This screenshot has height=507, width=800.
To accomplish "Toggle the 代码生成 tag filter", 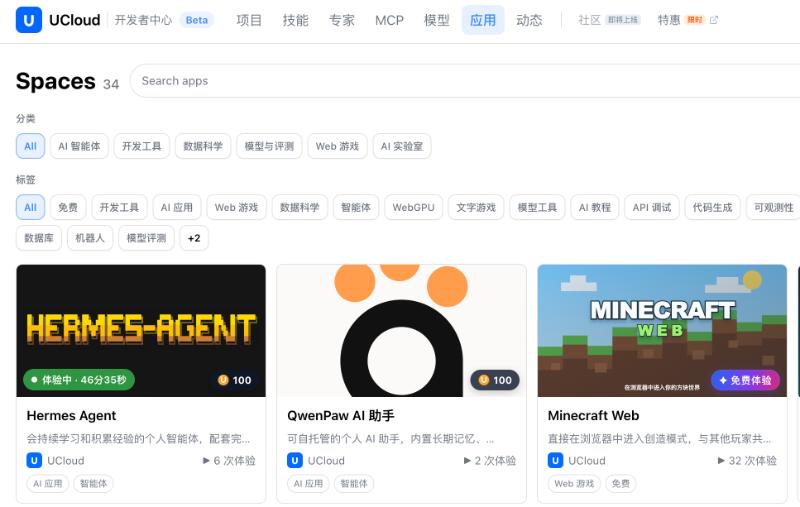I will (712, 208).
